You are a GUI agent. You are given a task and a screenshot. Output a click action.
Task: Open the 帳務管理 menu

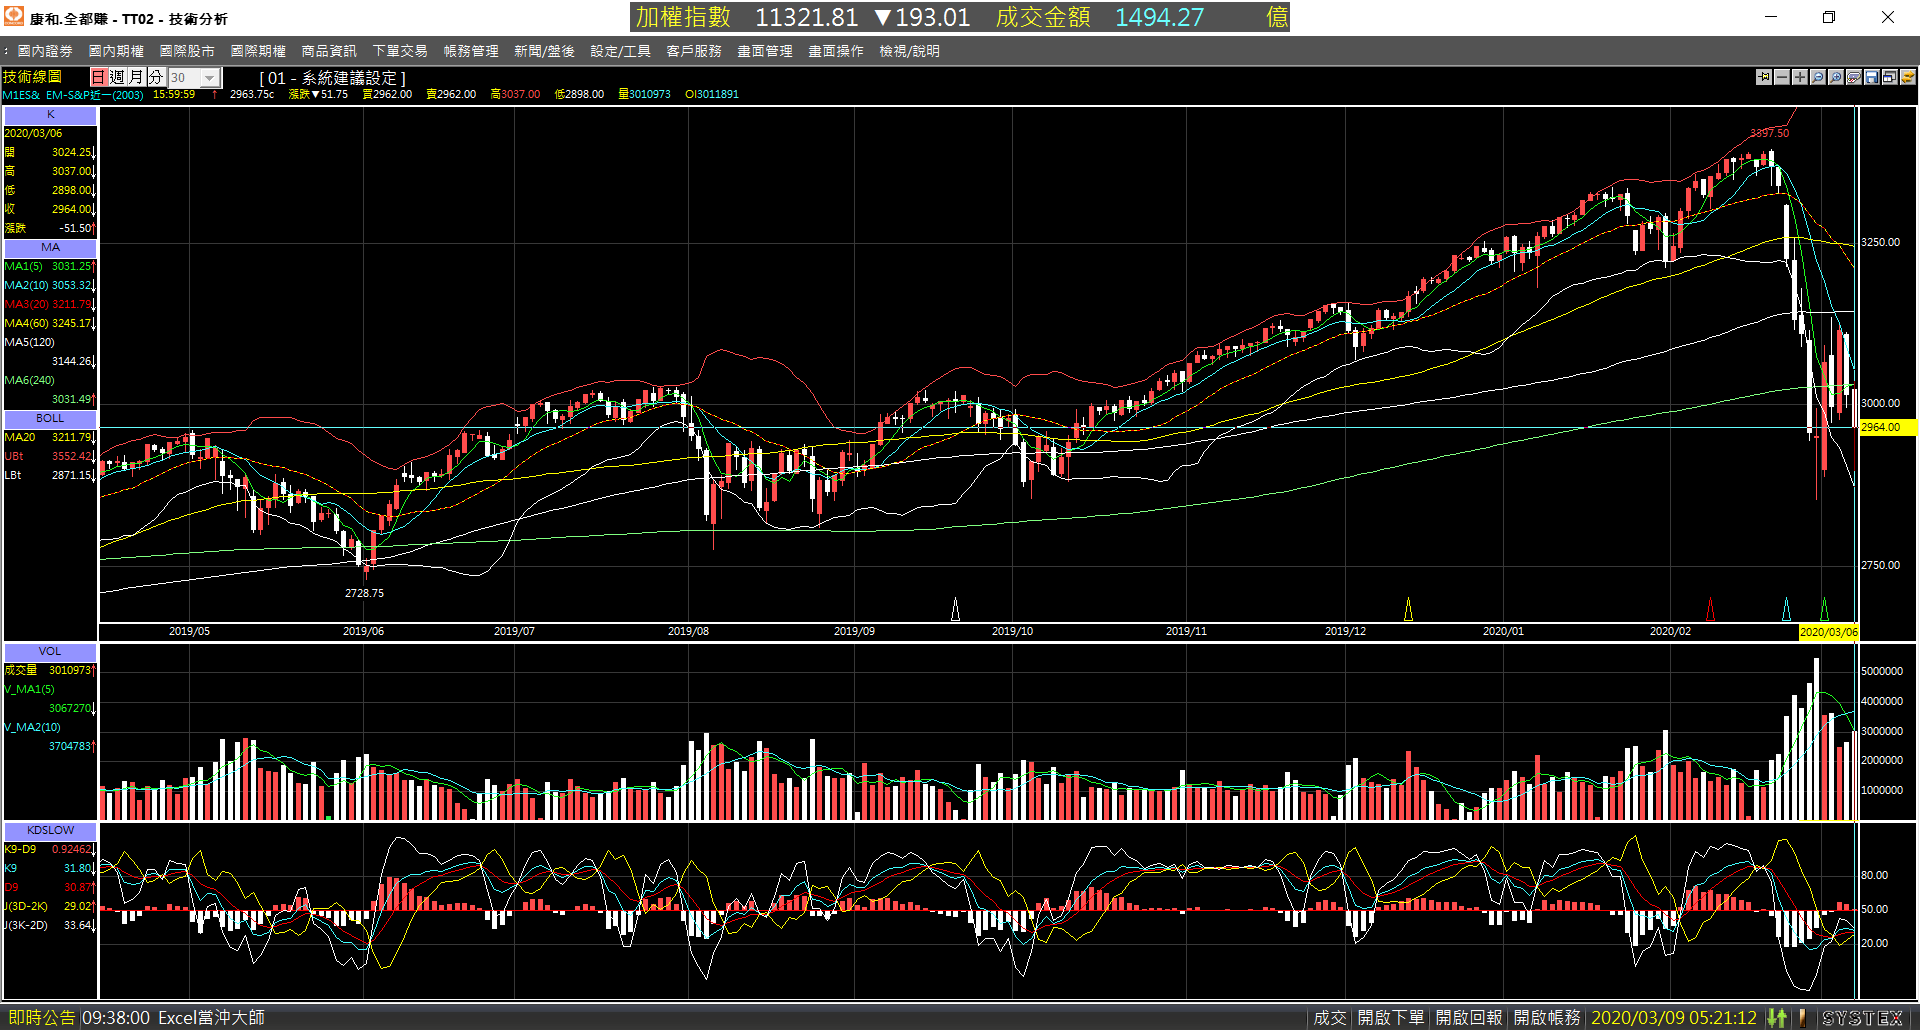(471, 51)
